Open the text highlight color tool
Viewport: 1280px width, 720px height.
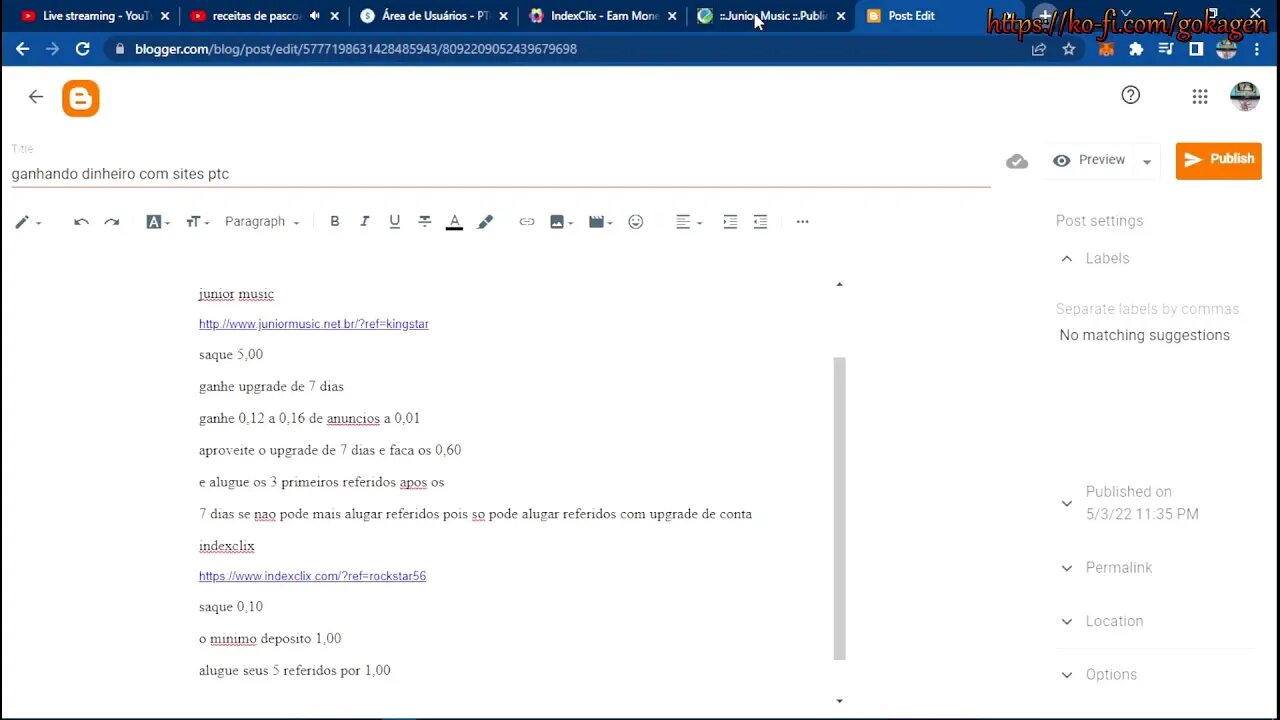click(485, 222)
